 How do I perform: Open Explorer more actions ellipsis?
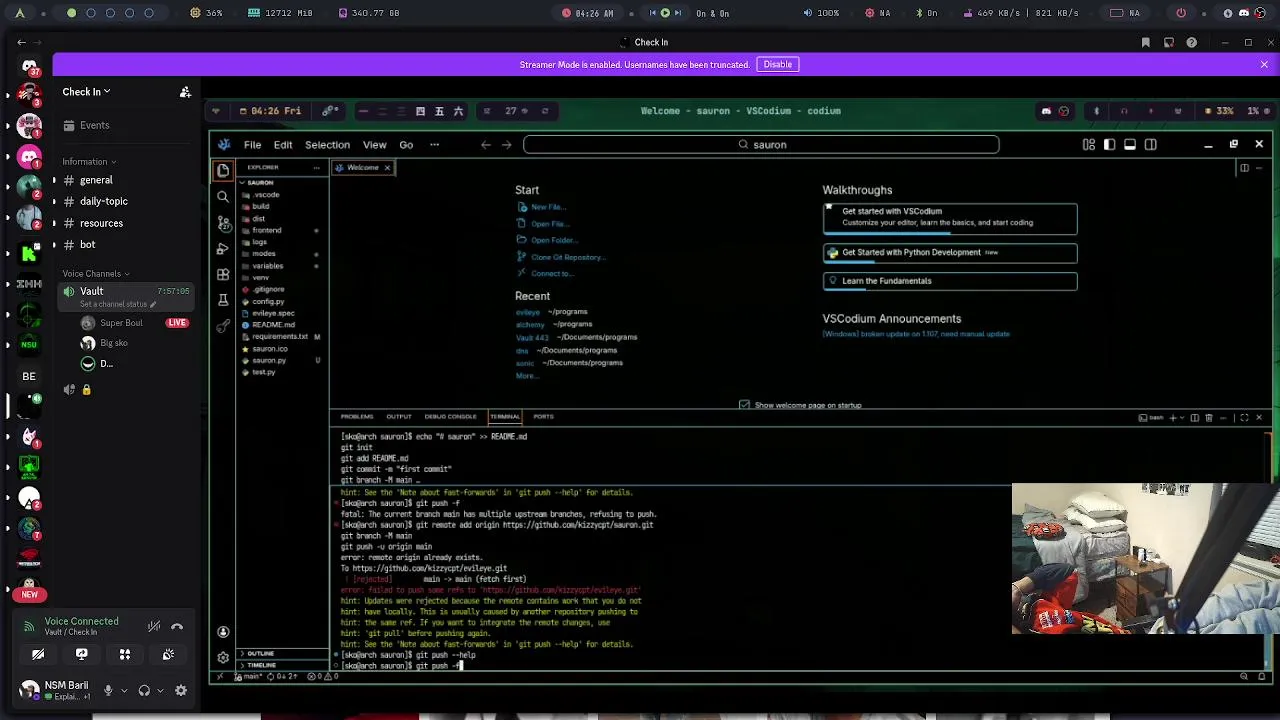click(x=316, y=168)
